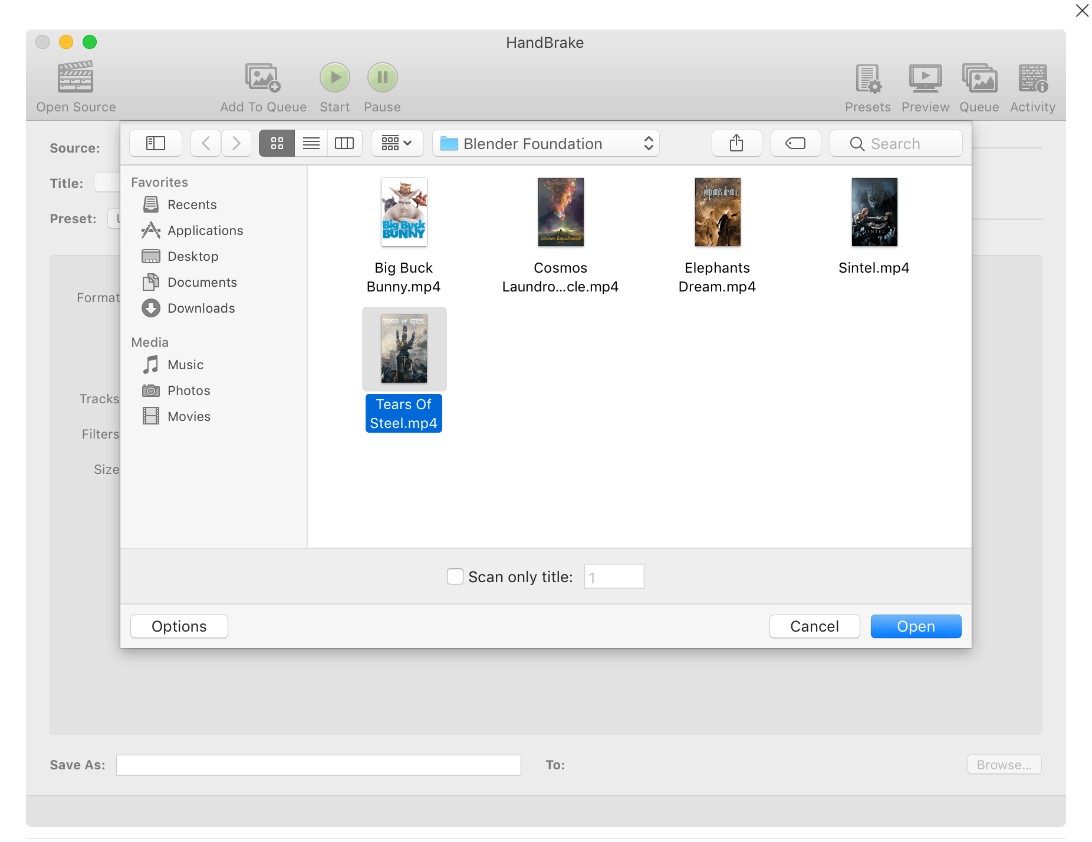
Task: Toggle the file dialog sidebar button
Action: (x=155, y=143)
